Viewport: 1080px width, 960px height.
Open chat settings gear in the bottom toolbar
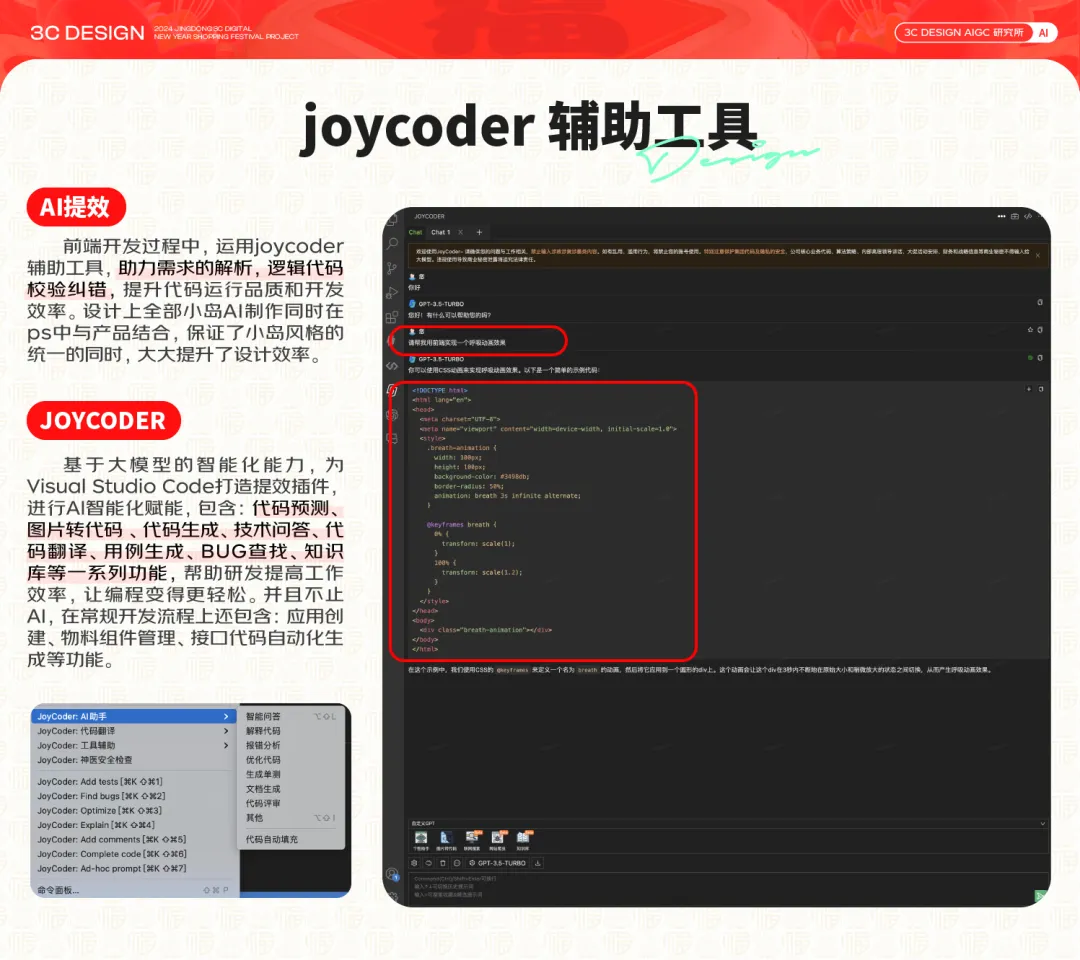point(414,863)
